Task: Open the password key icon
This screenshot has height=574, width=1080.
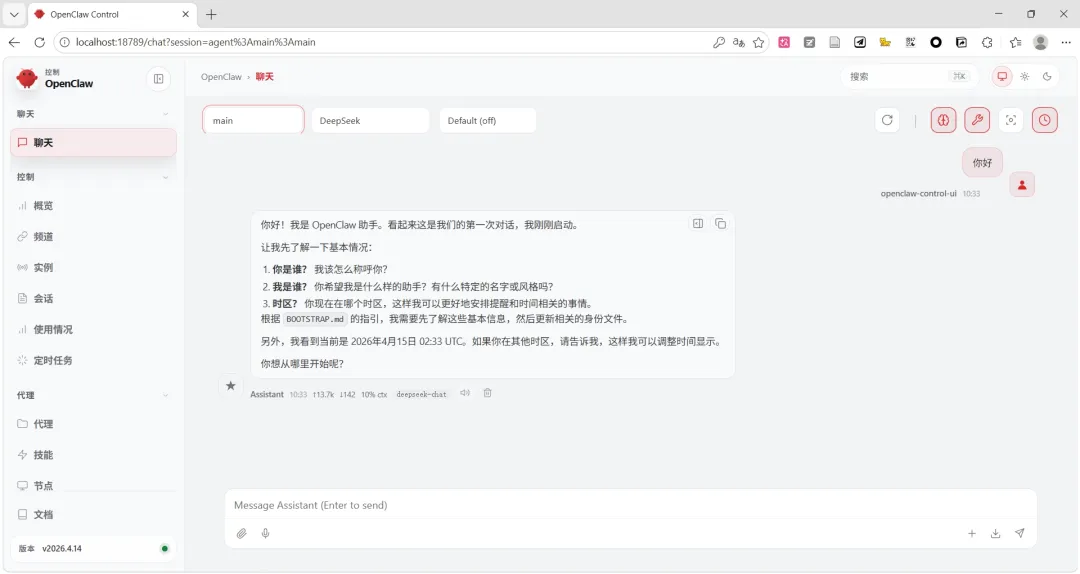Action: 718,42
